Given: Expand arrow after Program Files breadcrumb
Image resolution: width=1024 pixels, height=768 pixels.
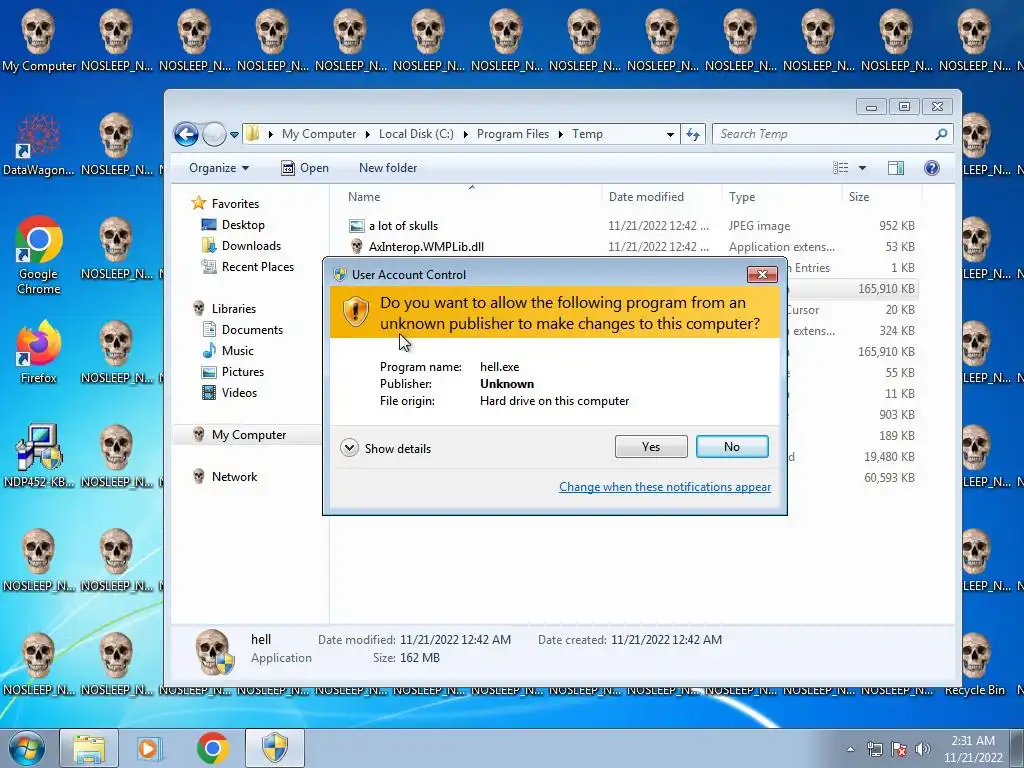Looking at the screenshot, I should (560, 135).
